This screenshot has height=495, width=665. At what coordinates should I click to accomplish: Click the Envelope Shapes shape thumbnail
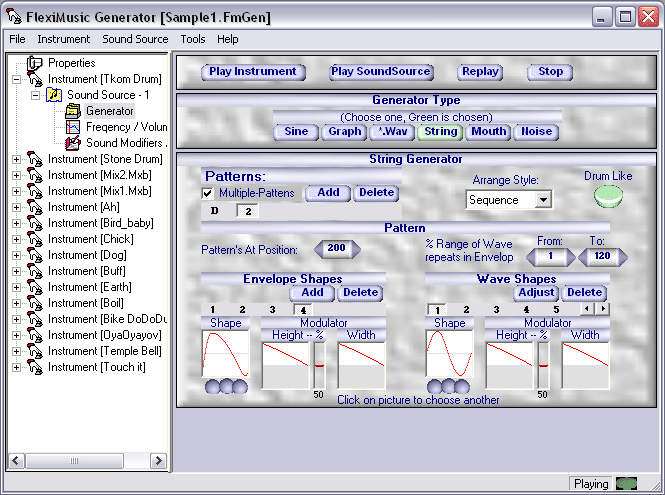226,354
